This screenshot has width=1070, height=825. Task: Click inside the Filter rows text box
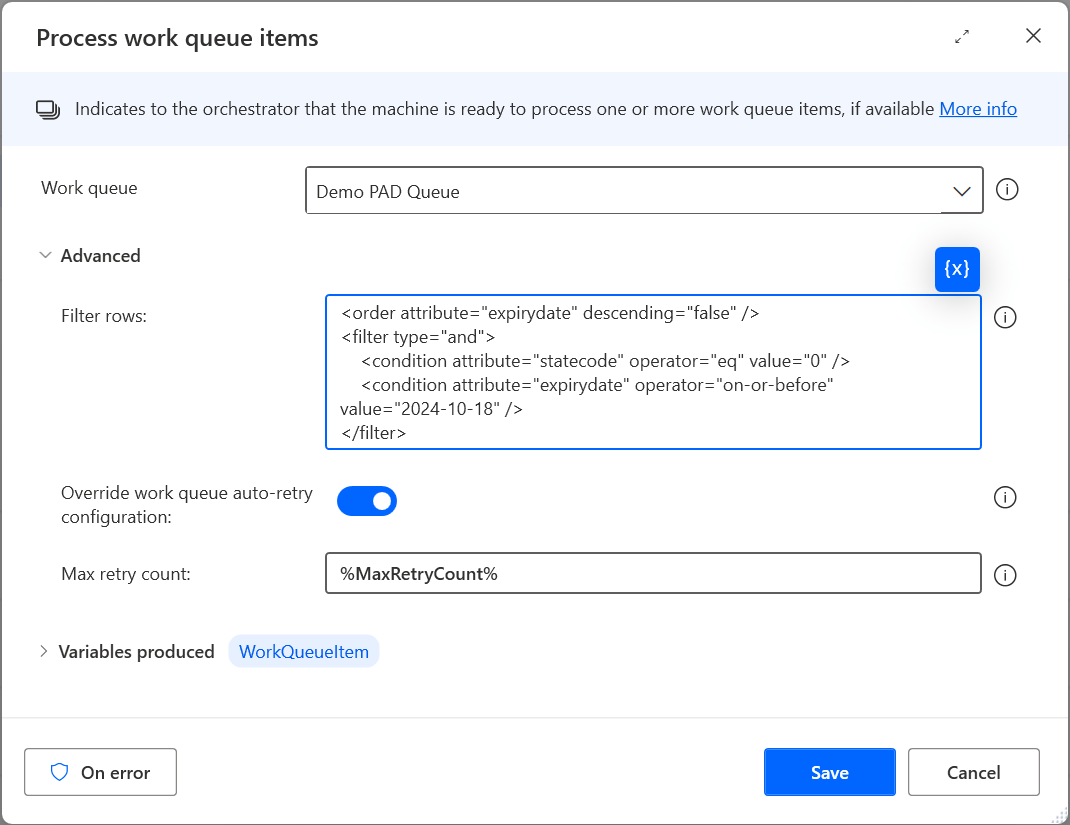click(652, 372)
